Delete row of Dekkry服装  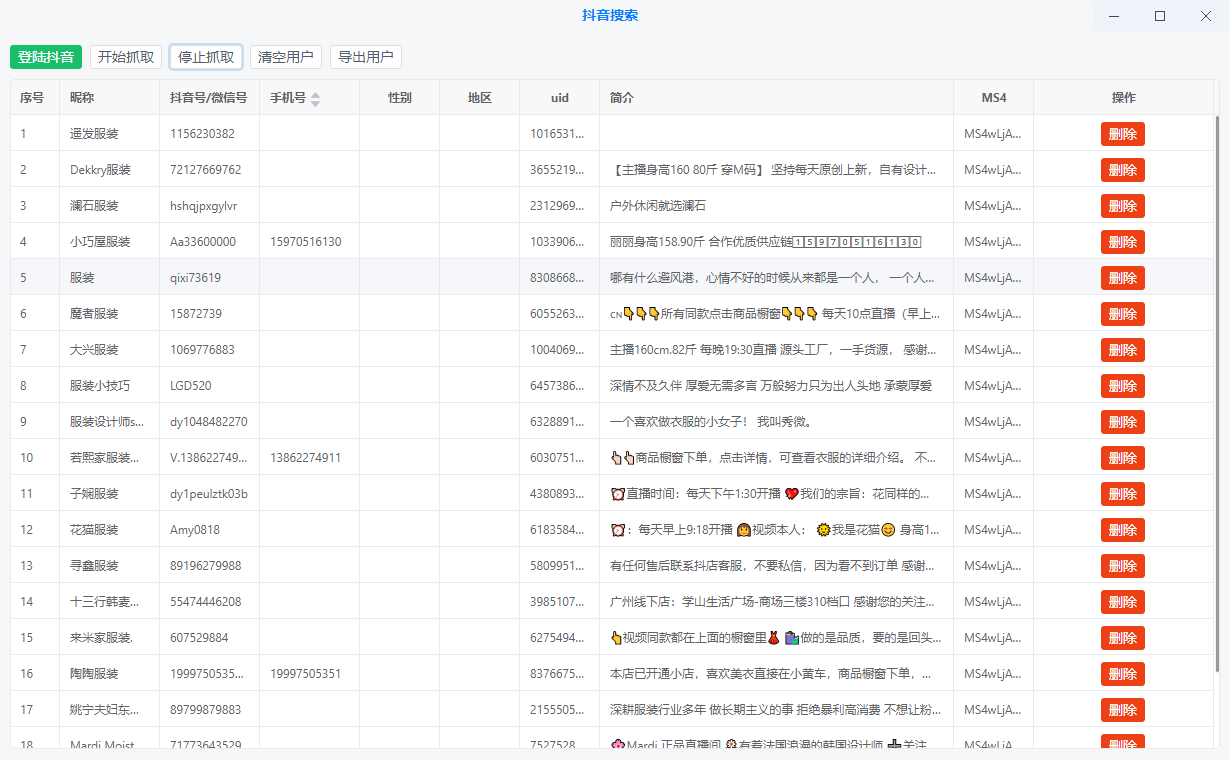pos(1123,170)
